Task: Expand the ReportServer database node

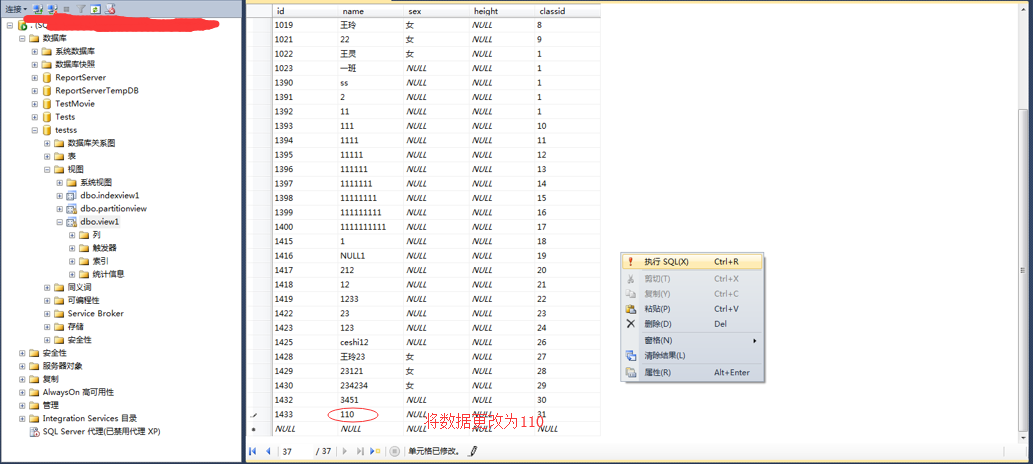Action: point(35,78)
